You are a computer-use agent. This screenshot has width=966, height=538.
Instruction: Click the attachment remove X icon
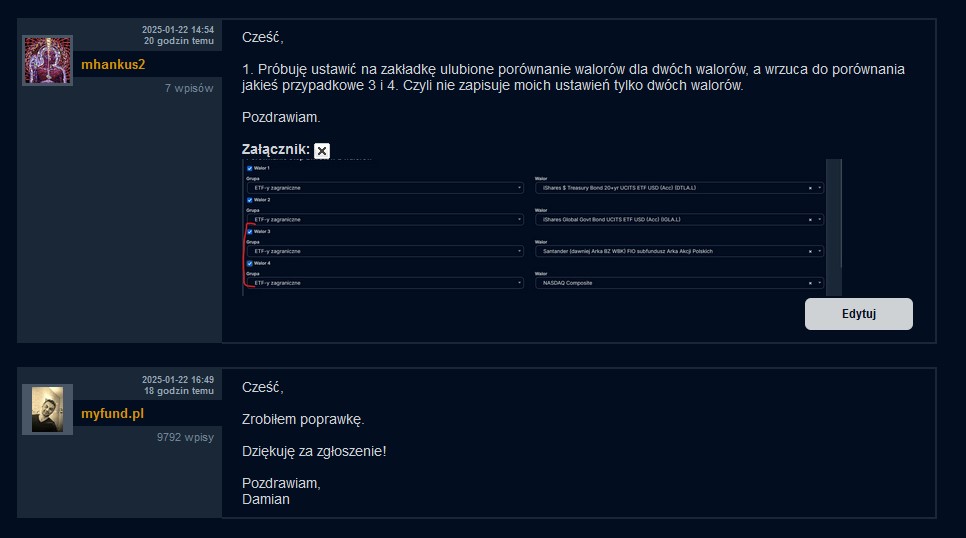(322, 150)
